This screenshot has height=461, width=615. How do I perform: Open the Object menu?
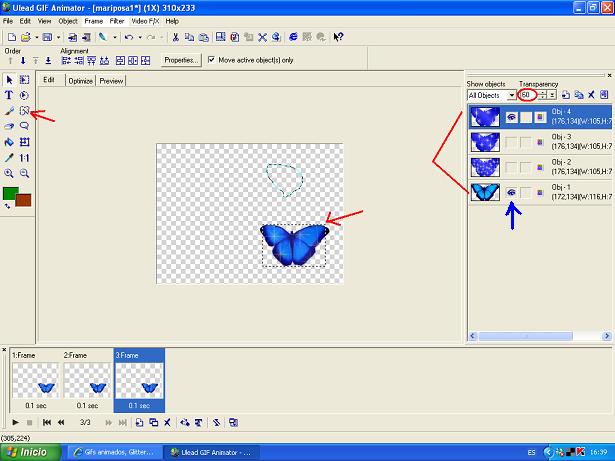67,21
